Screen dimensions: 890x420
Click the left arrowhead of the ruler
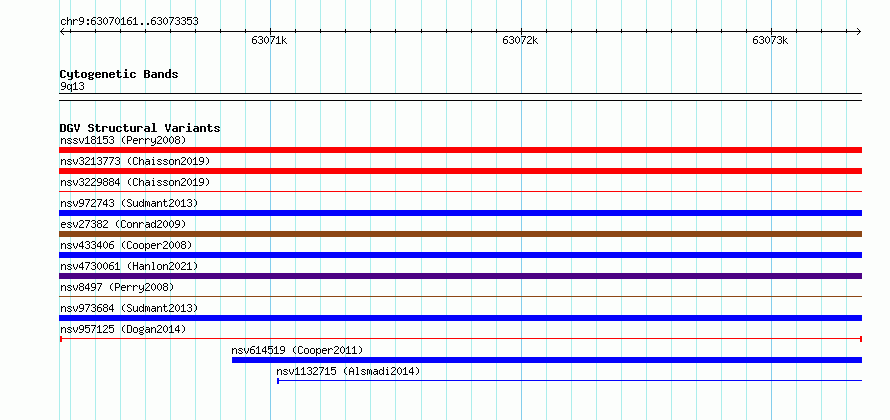[x=62, y=32]
